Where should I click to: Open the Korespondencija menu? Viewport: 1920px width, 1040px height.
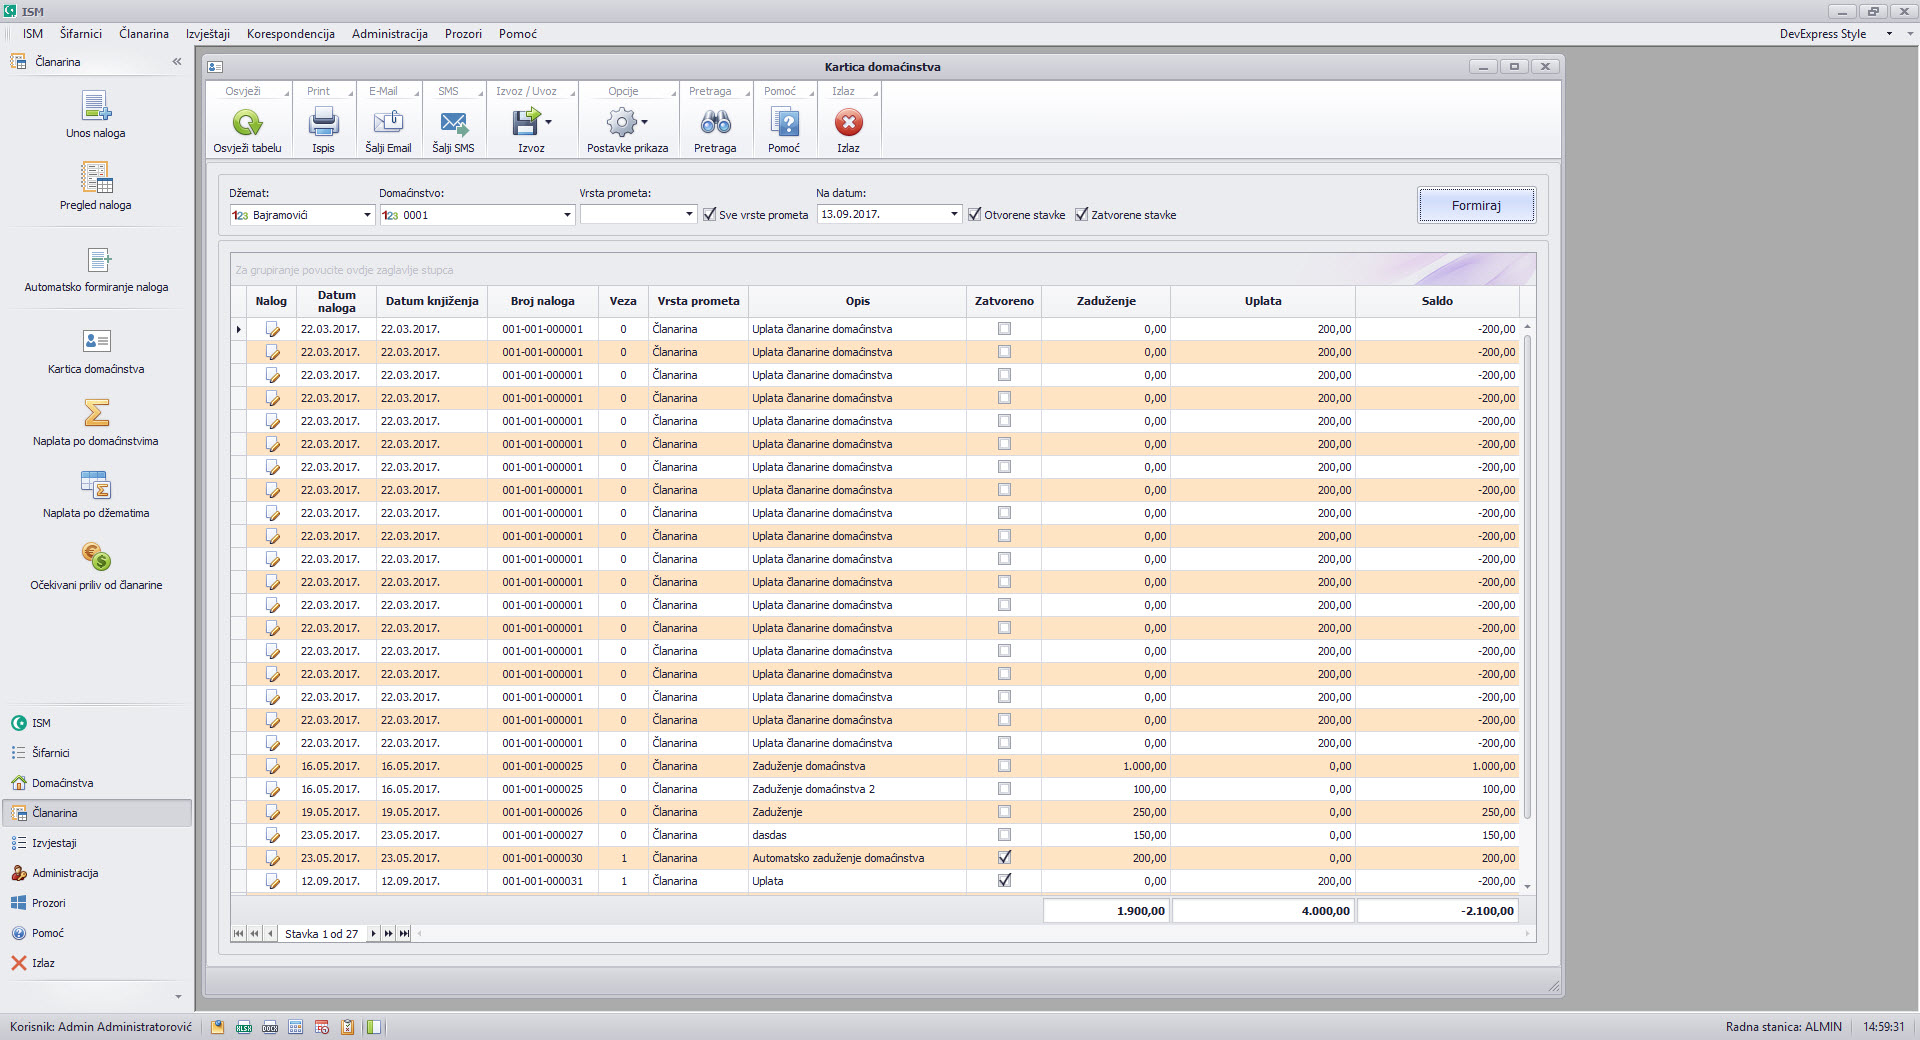291,34
